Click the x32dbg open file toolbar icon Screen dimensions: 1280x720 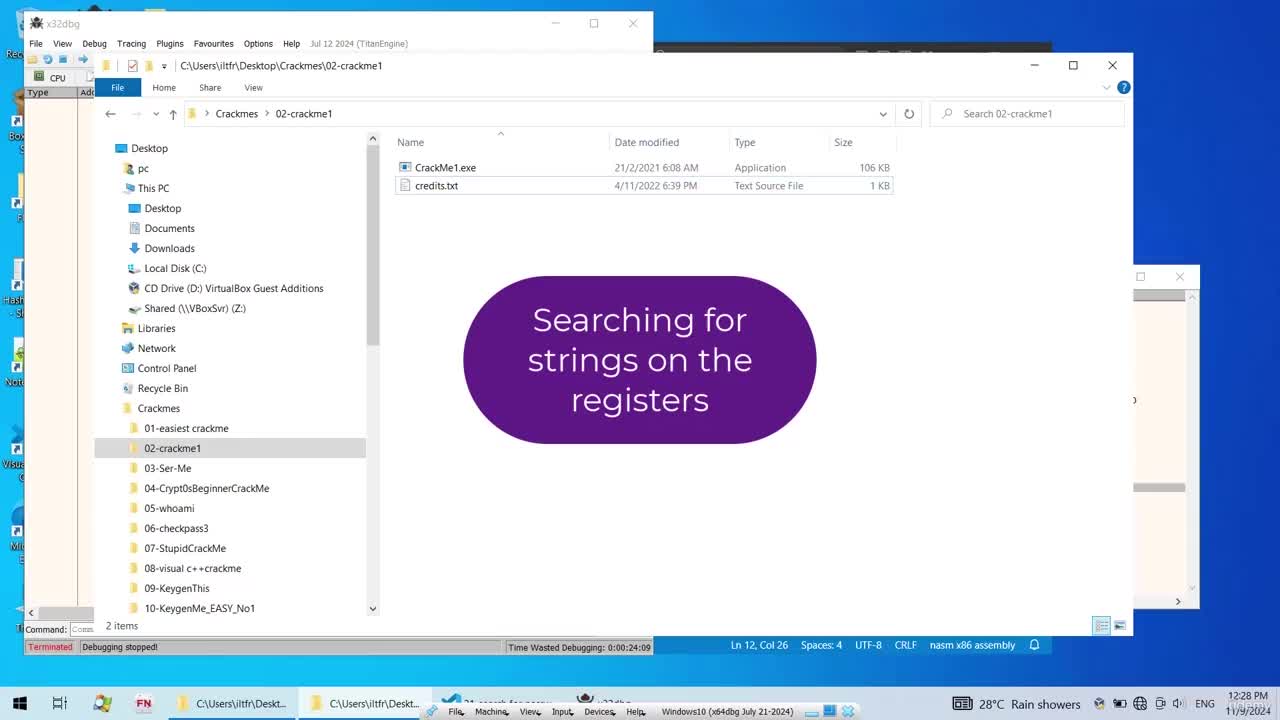[33, 60]
